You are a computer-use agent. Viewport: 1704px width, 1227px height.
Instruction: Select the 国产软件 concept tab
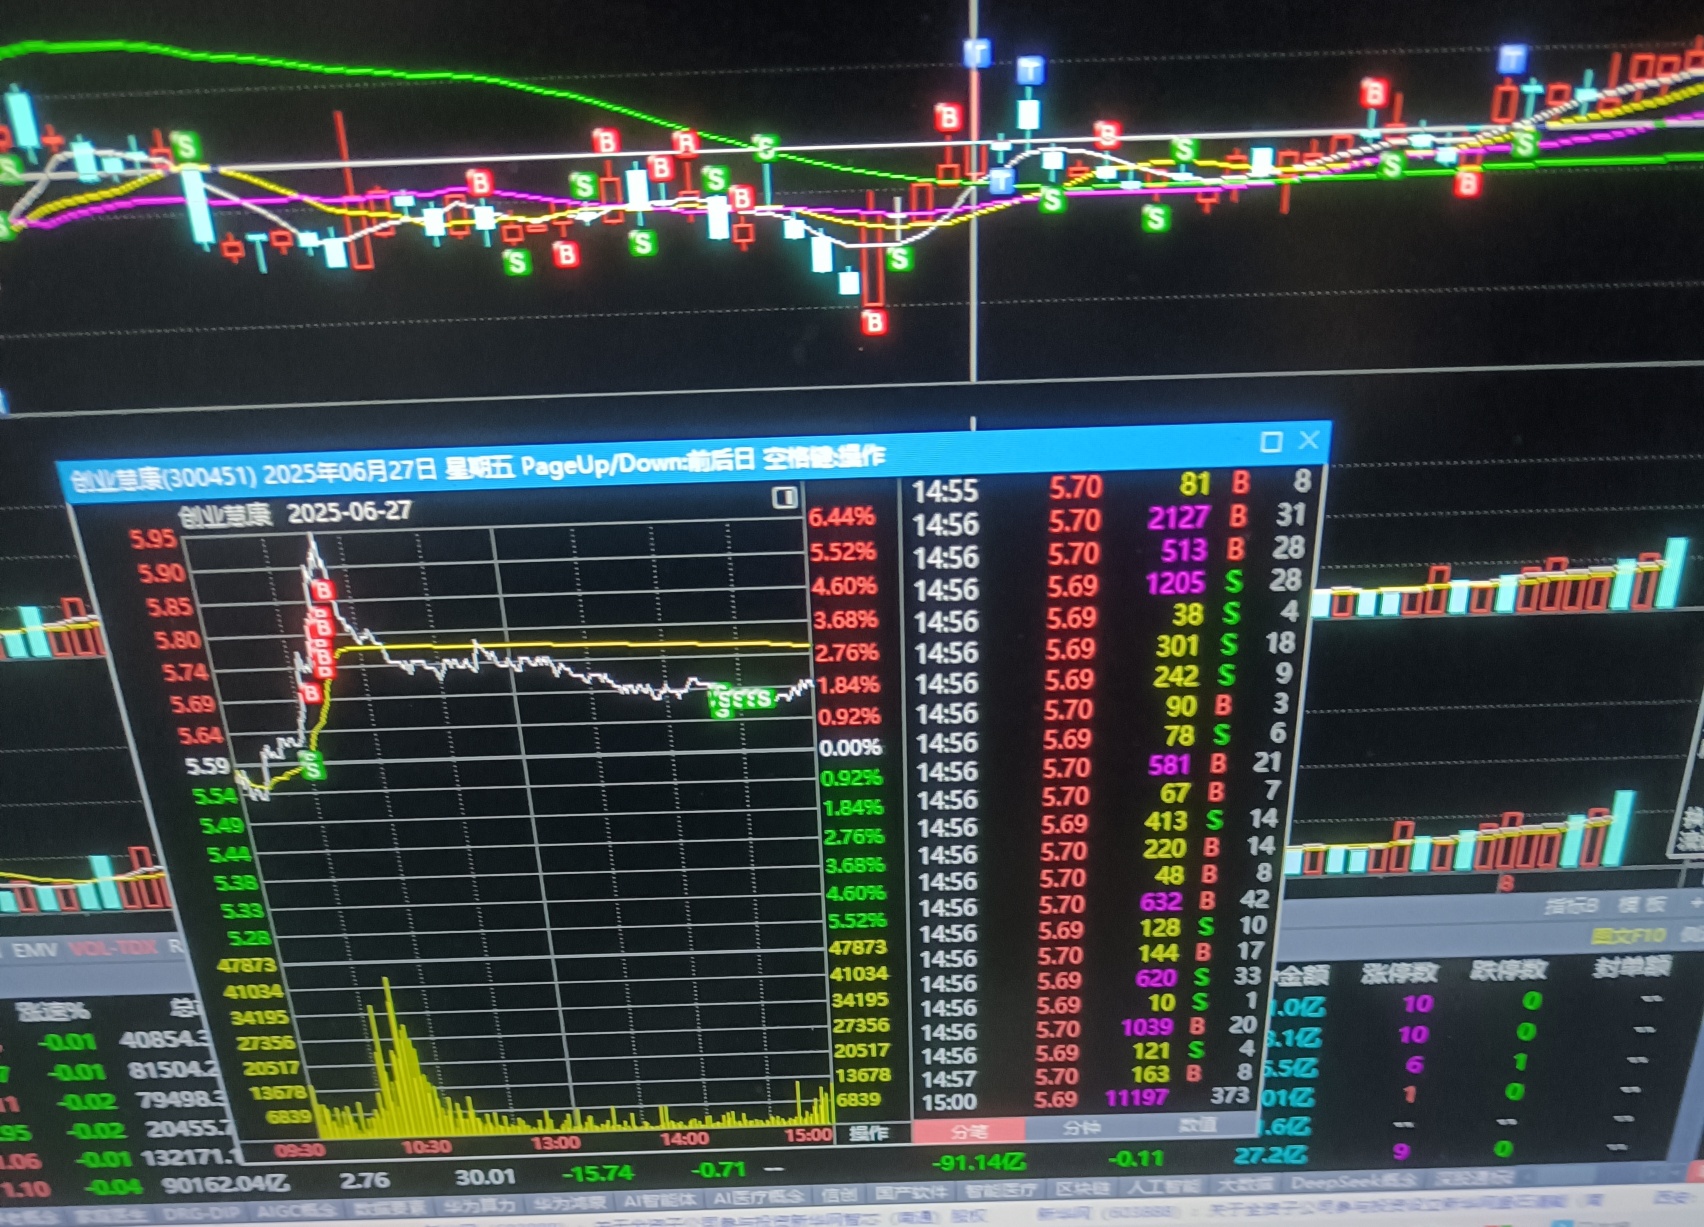click(x=910, y=1192)
